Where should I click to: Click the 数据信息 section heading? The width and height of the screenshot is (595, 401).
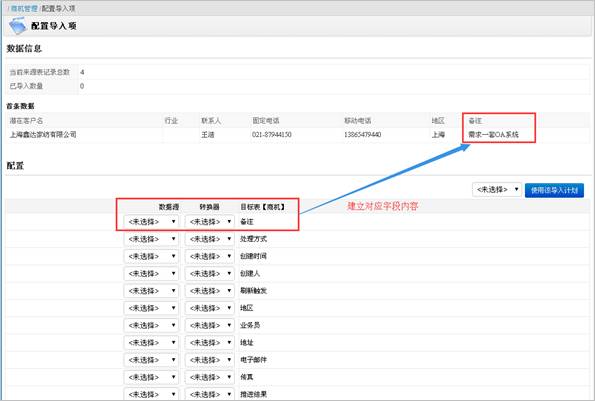24,49
